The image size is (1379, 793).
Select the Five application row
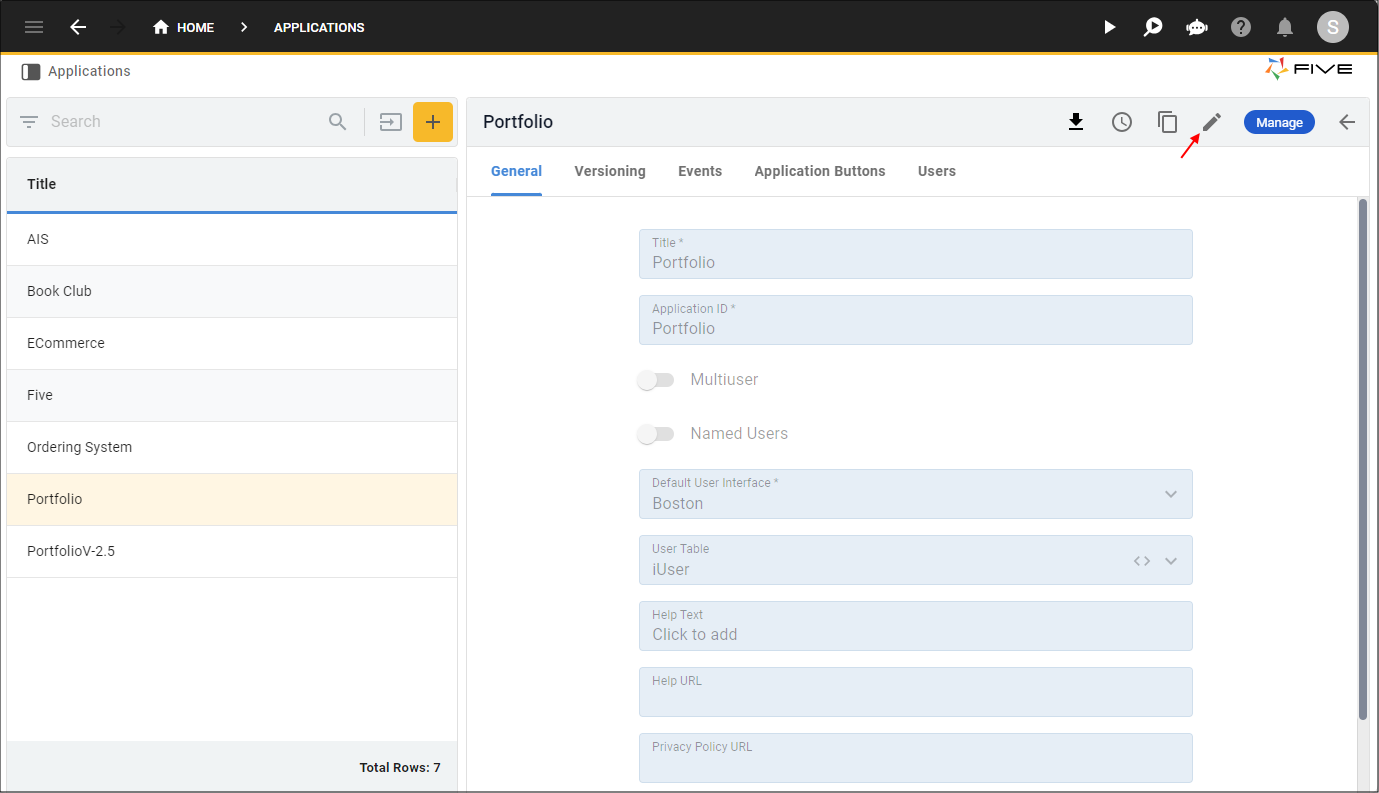click(x=232, y=396)
